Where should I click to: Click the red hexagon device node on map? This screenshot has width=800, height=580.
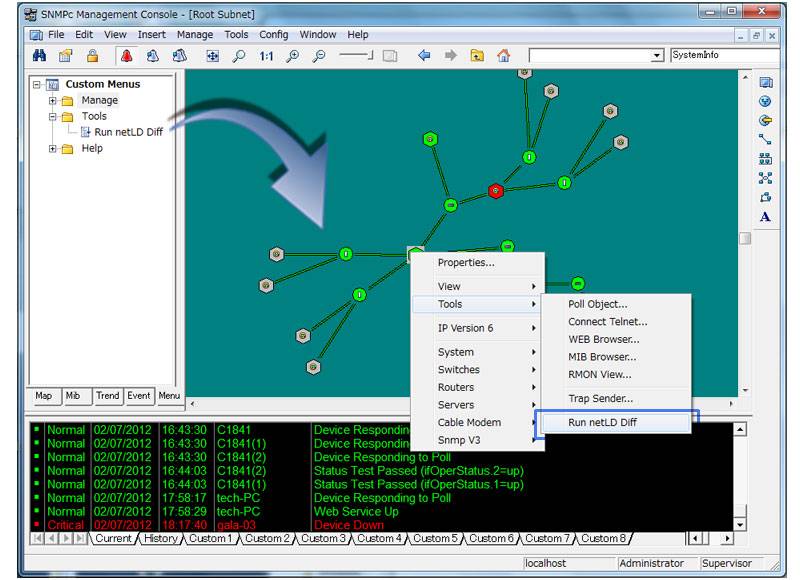pos(495,190)
